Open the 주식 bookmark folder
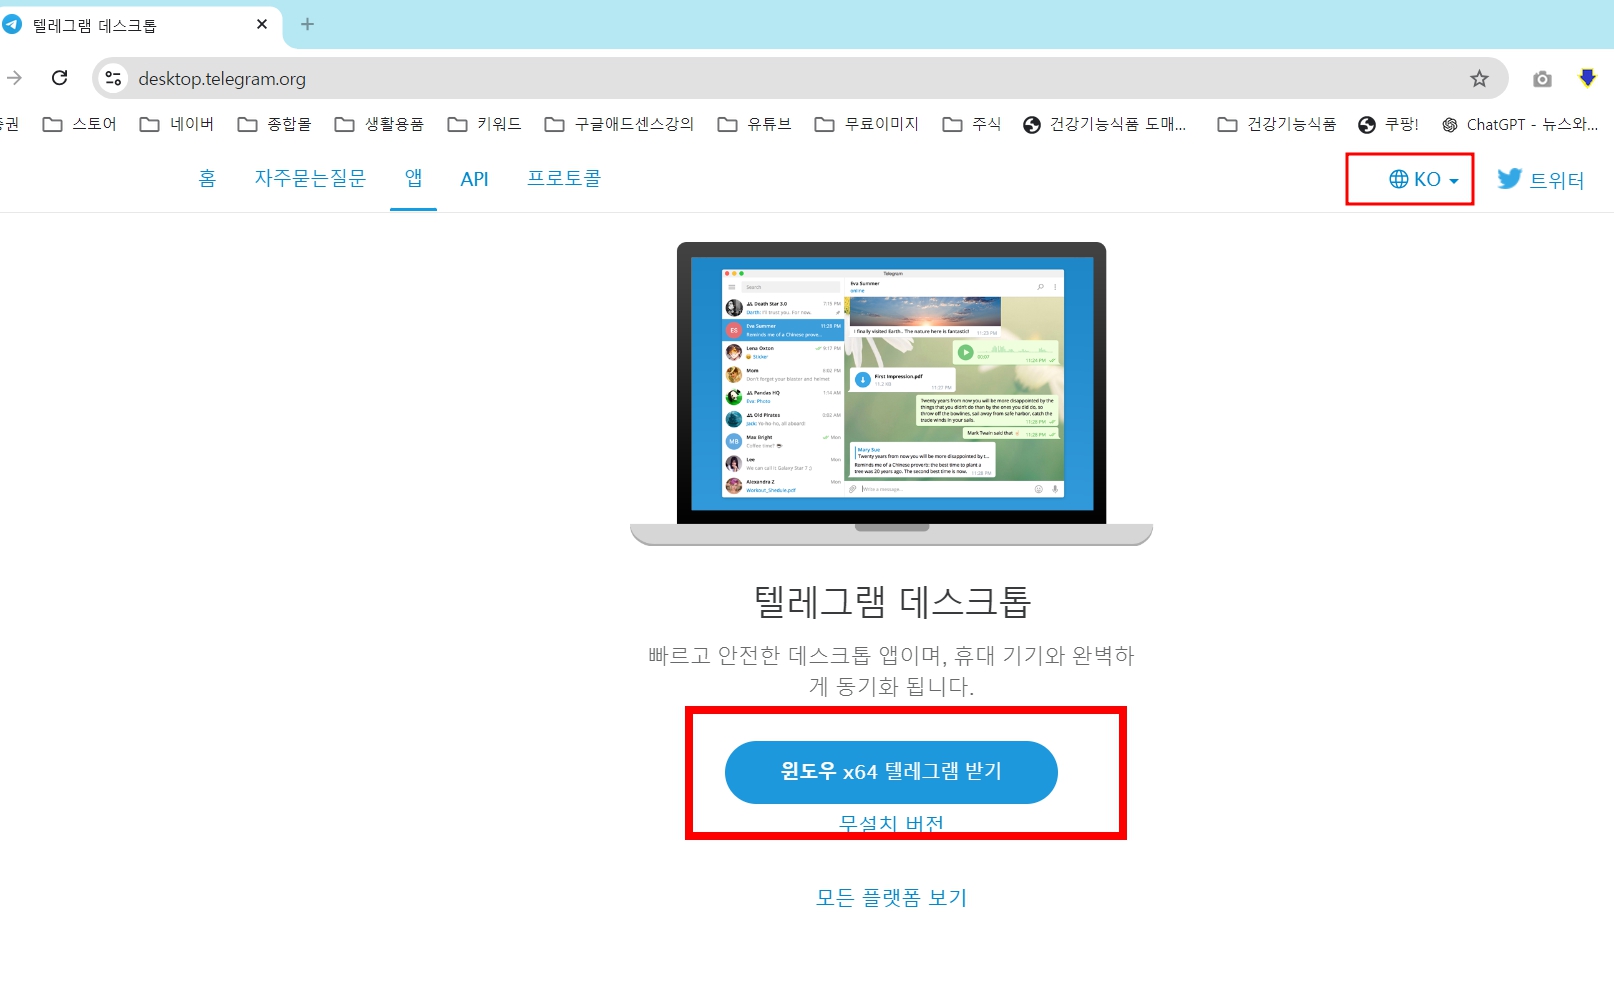This screenshot has height=994, width=1614. pyautogui.click(x=972, y=124)
